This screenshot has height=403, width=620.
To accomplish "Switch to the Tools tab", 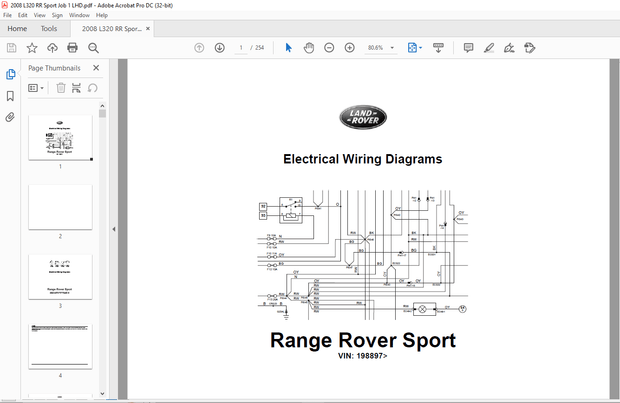I will pos(49,28).
